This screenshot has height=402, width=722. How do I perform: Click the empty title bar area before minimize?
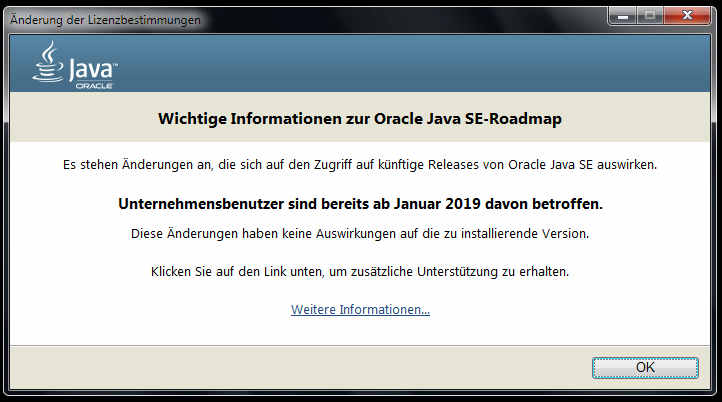[x=400, y=18]
